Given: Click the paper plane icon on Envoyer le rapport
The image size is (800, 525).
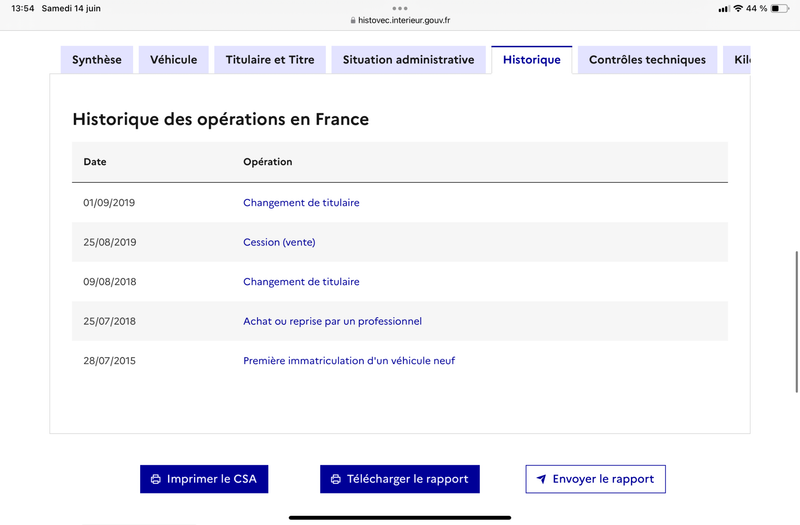Looking at the screenshot, I should (541, 479).
